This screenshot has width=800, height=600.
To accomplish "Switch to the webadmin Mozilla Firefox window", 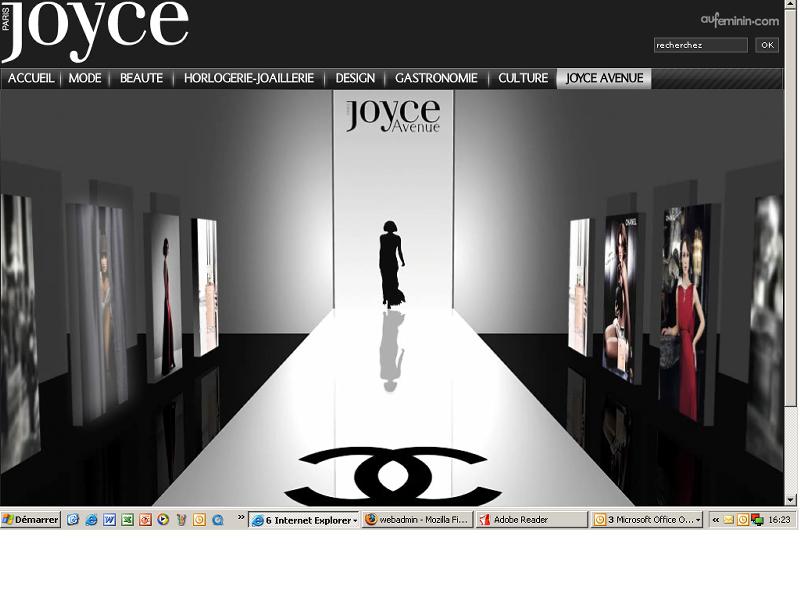I will pyautogui.click(x=418, y=520).
